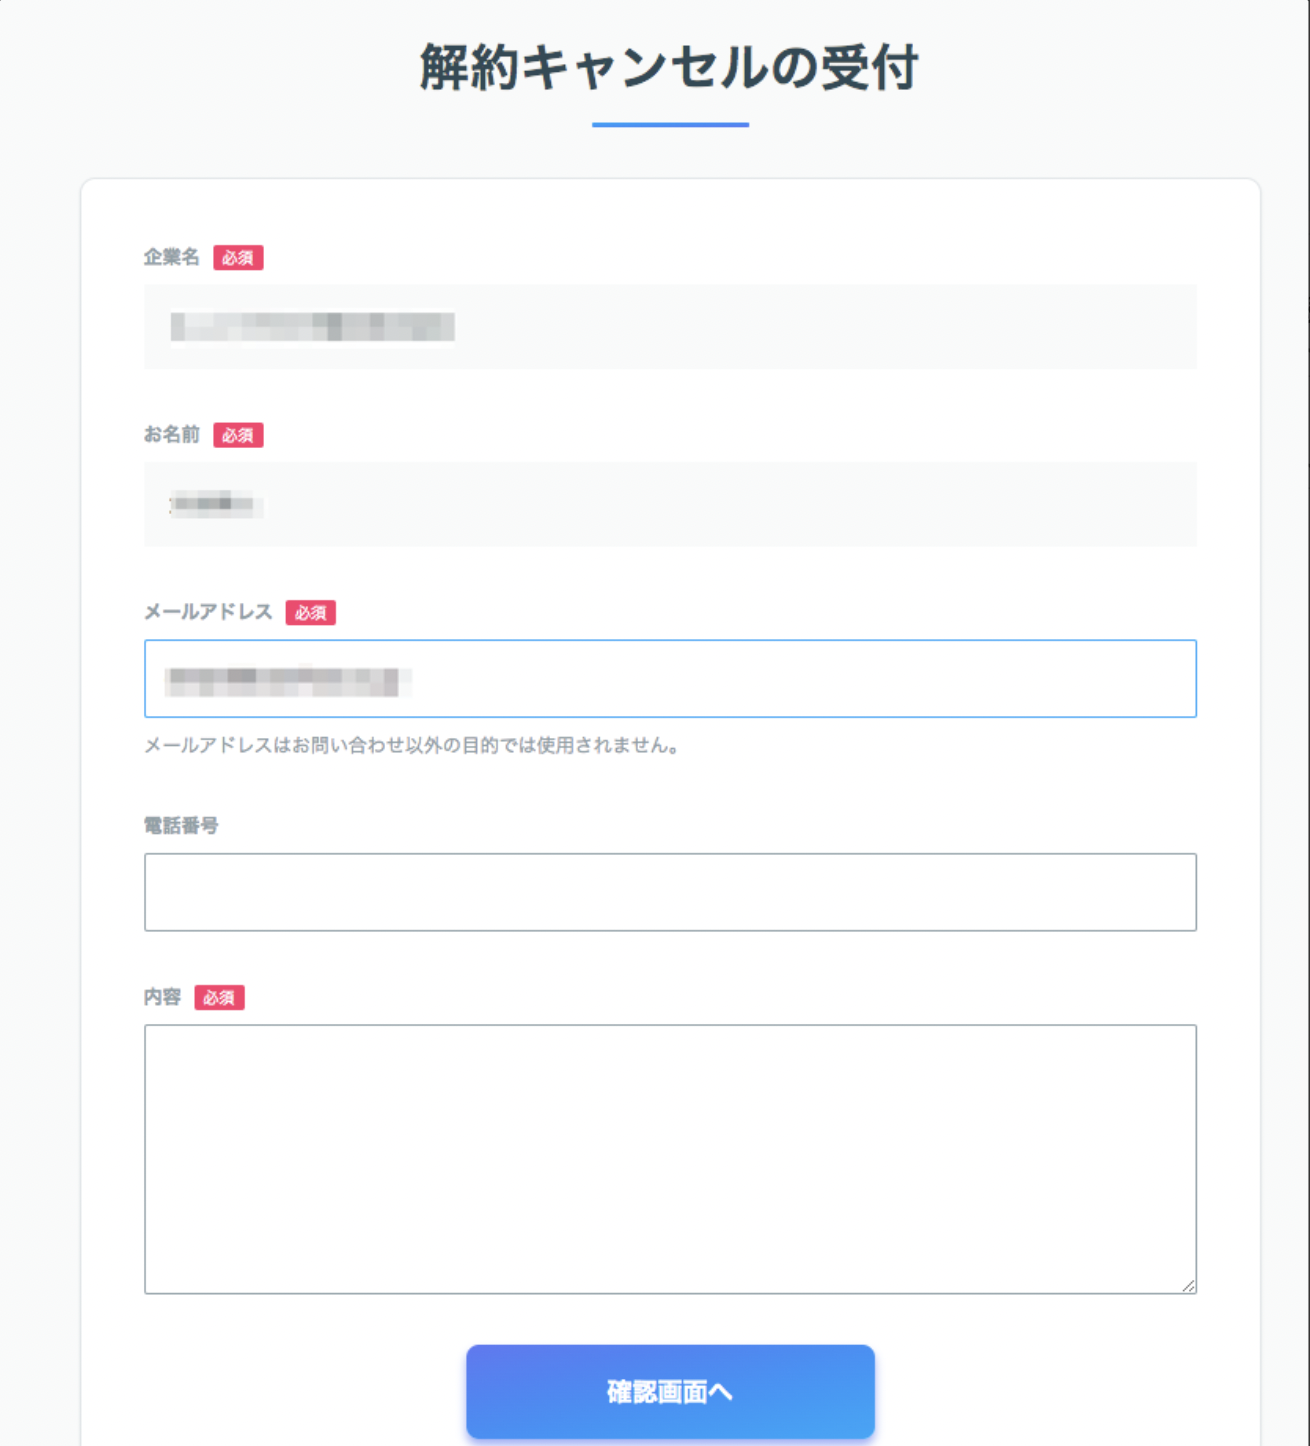
Task: Click the 内容 field label
Action: 163,996
